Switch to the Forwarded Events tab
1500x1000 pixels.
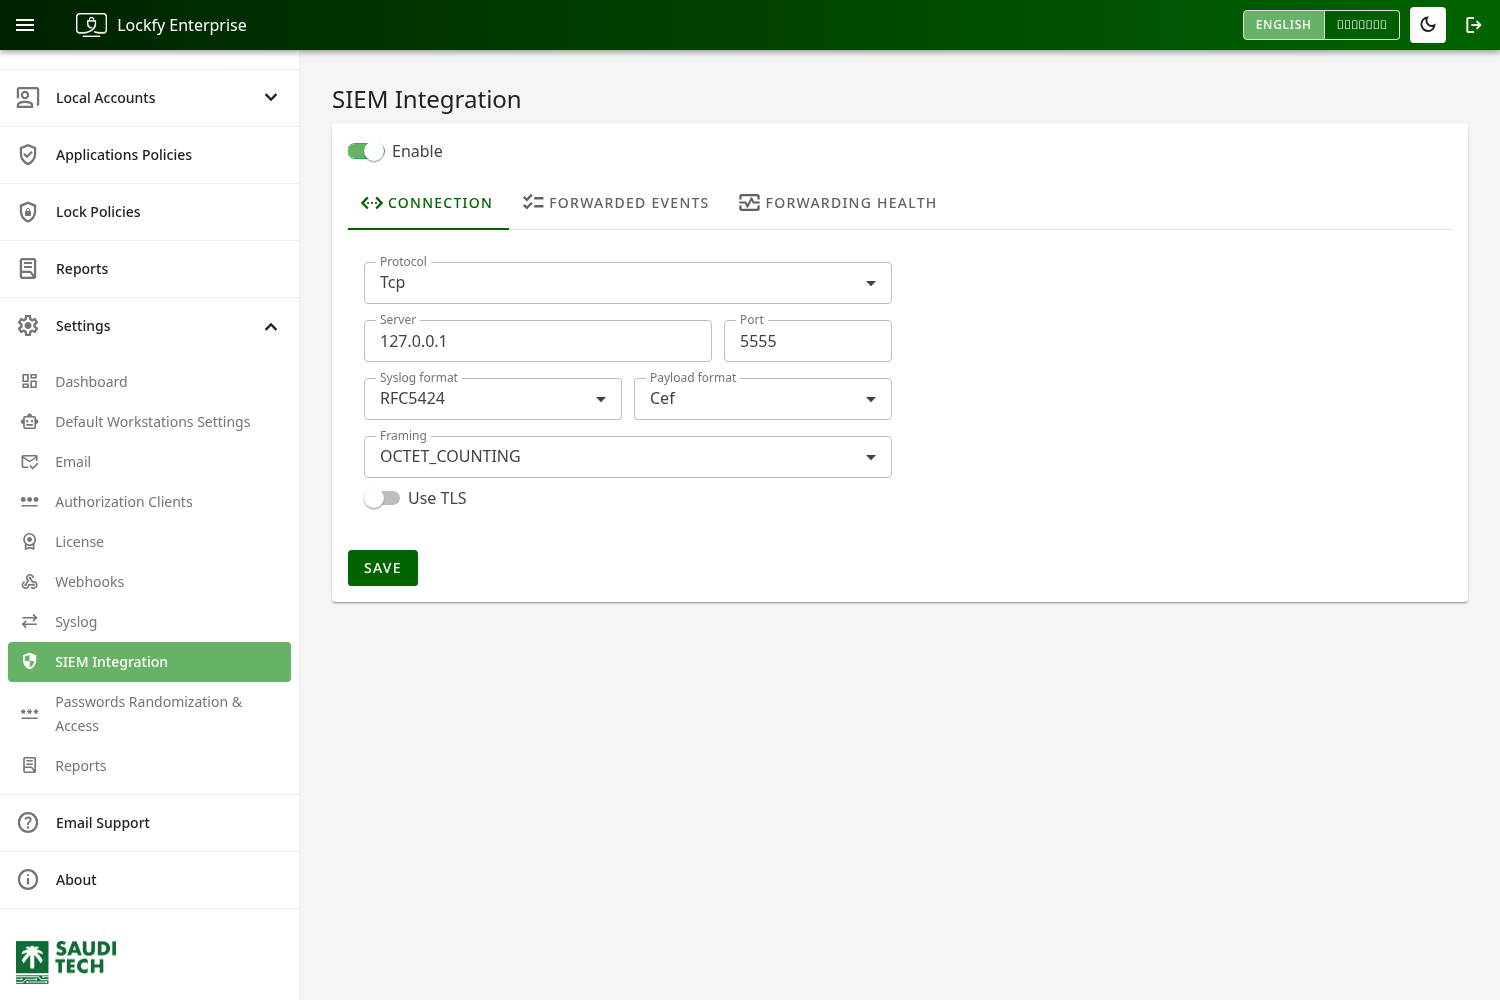coord(616,203)
